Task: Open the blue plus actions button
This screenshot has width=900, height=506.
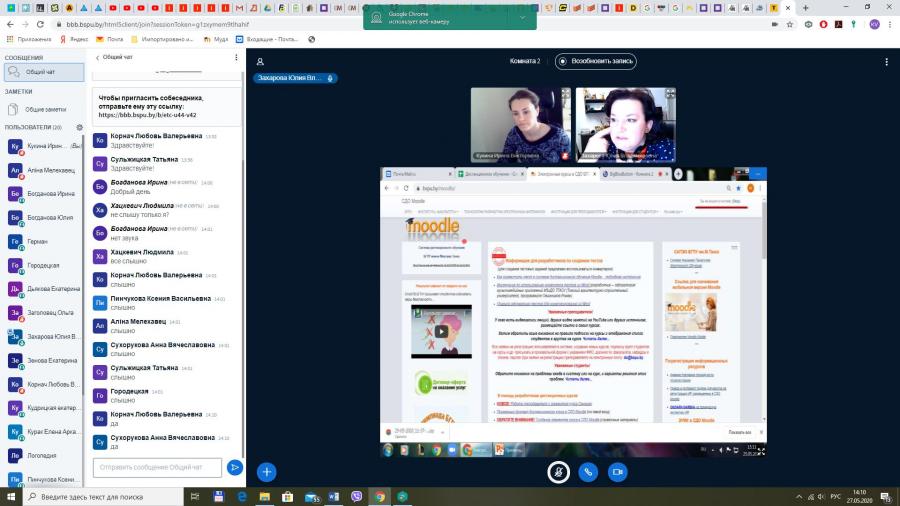Action: pos(266,472)
